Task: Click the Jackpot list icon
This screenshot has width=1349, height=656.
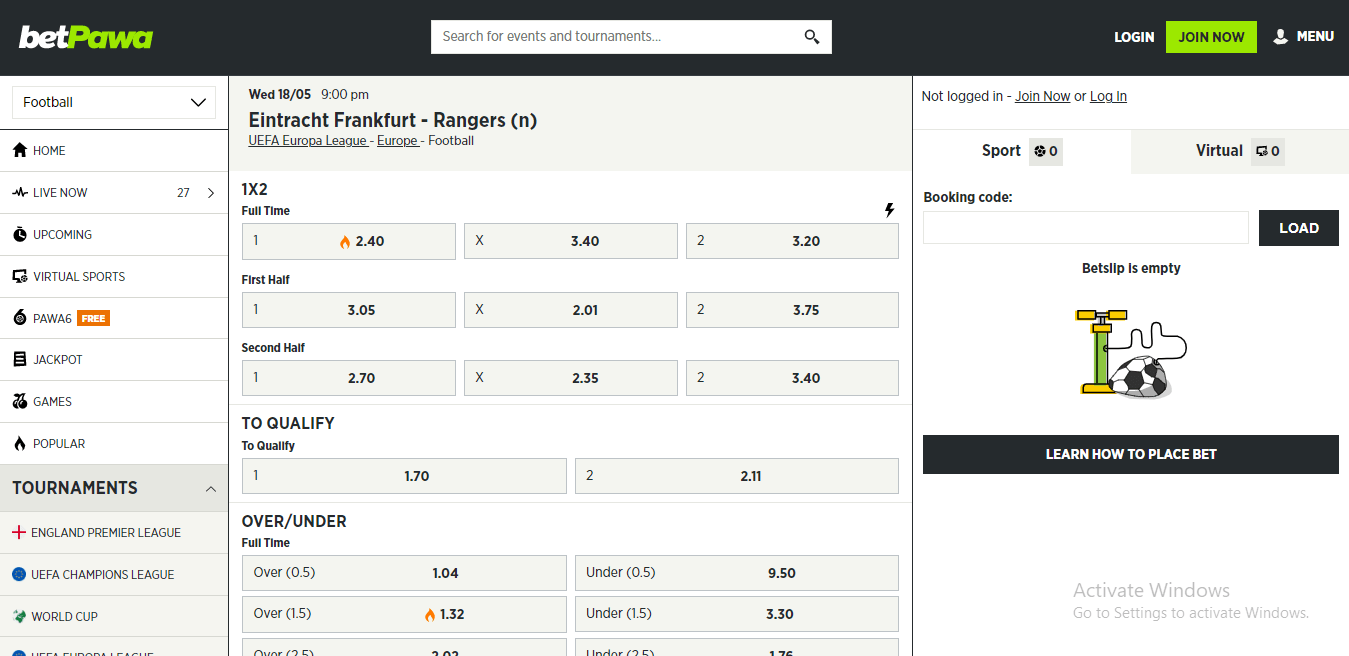Action: (20, 359)
